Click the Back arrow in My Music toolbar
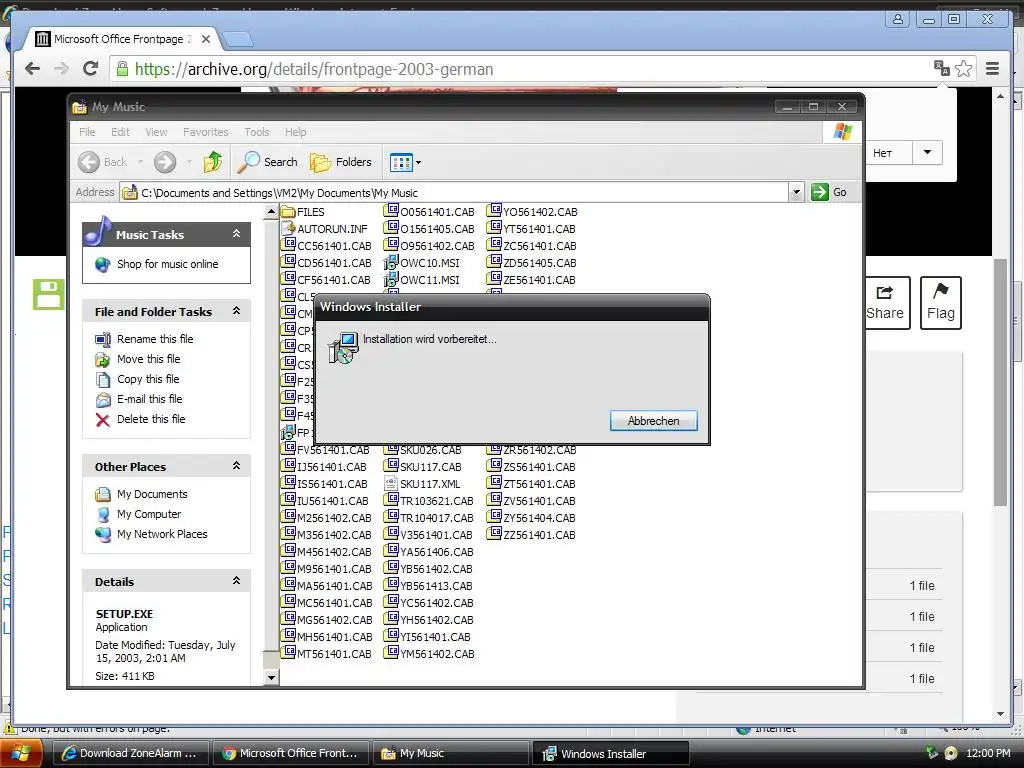 (x=89, y=162)
